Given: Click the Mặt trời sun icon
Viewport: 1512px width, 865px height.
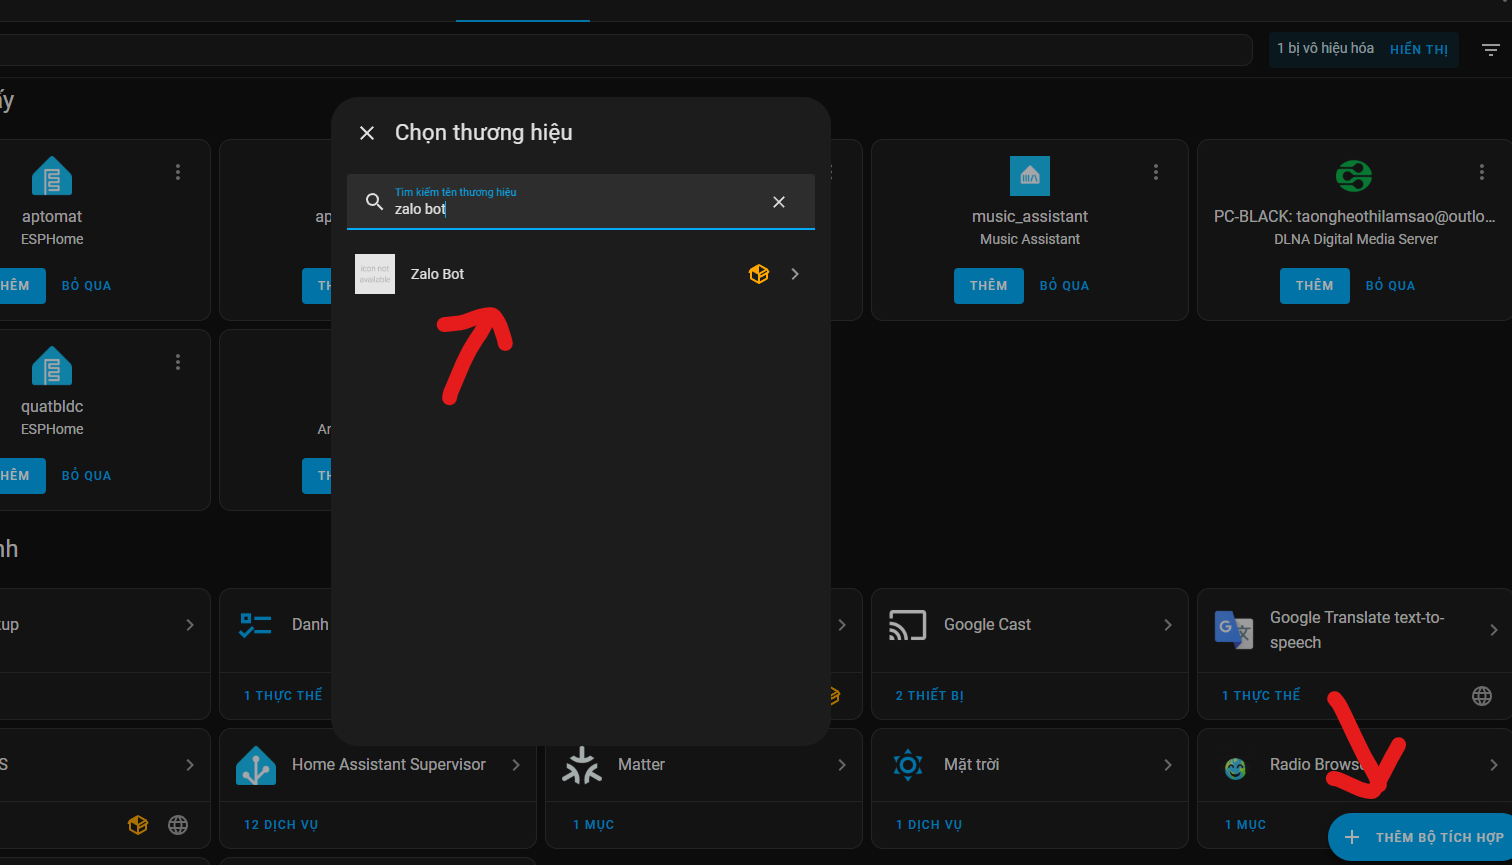Looking at the screenshot, I should click(x=908, y=765).
